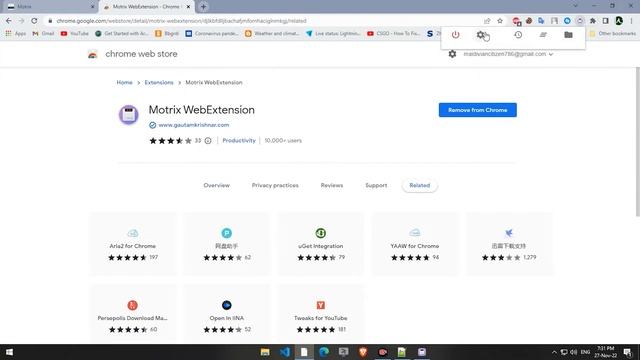Click the share page icon in address bar
The width and height of the screenshot is (640, 360).
(x=487, y=21)
